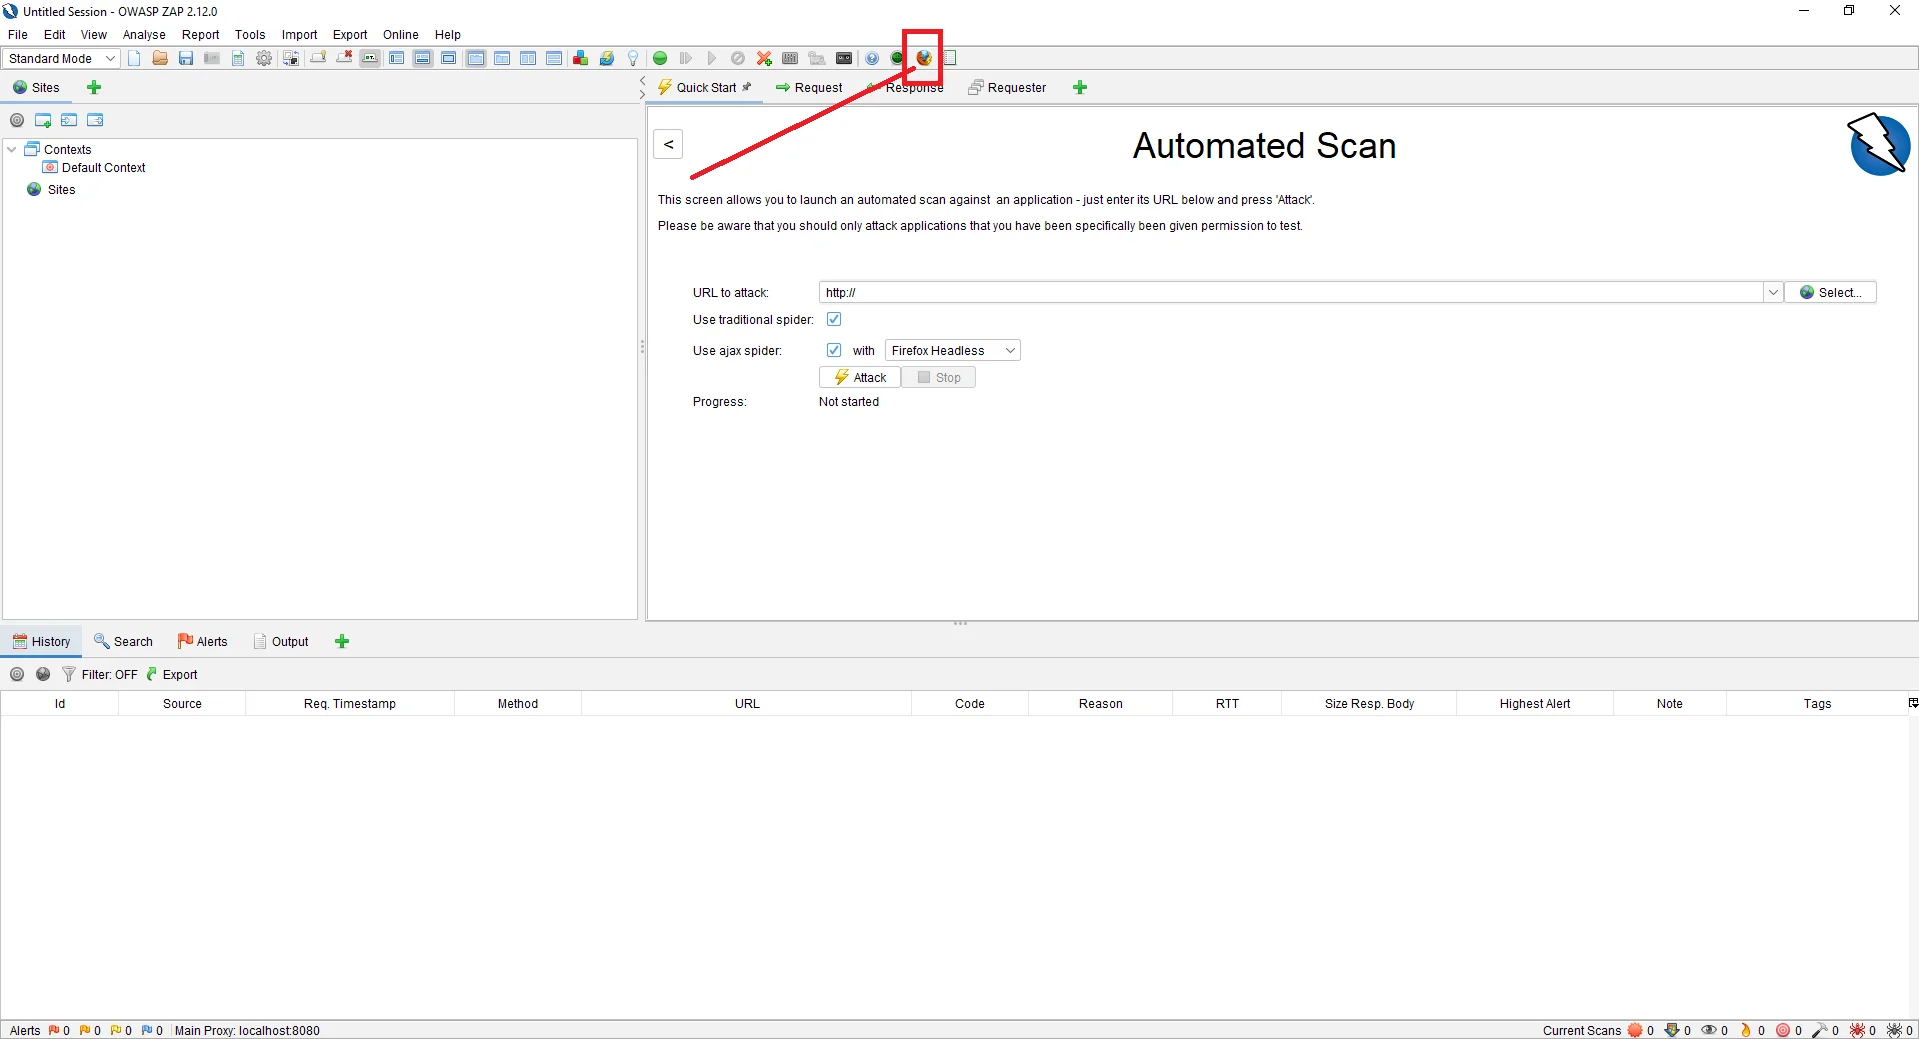Switch to the Alerts tab
The image size is (1919, 1039).
point(203,641)
